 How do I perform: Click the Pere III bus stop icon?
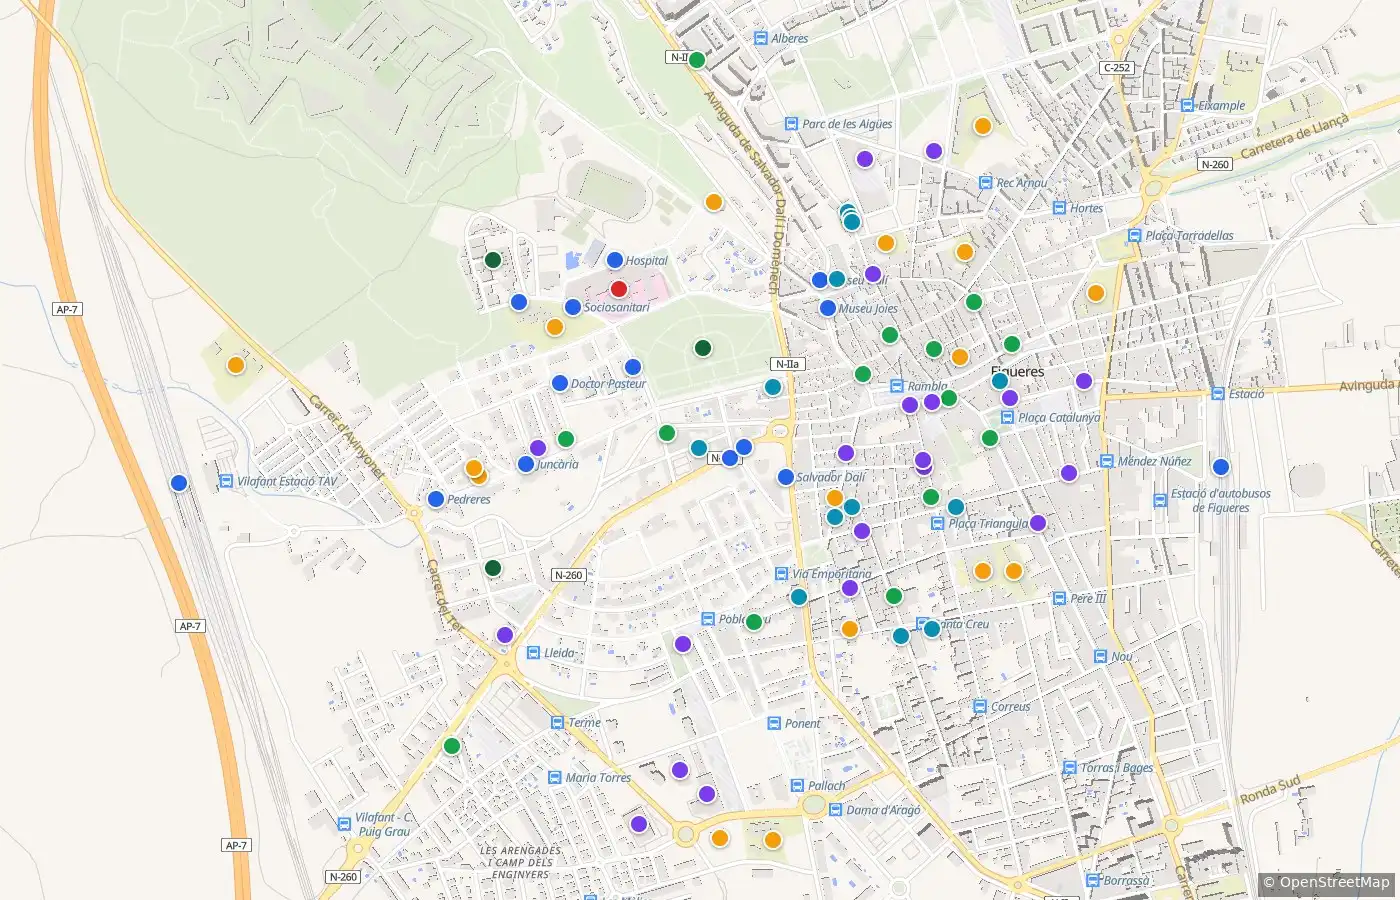[1060, 598]
